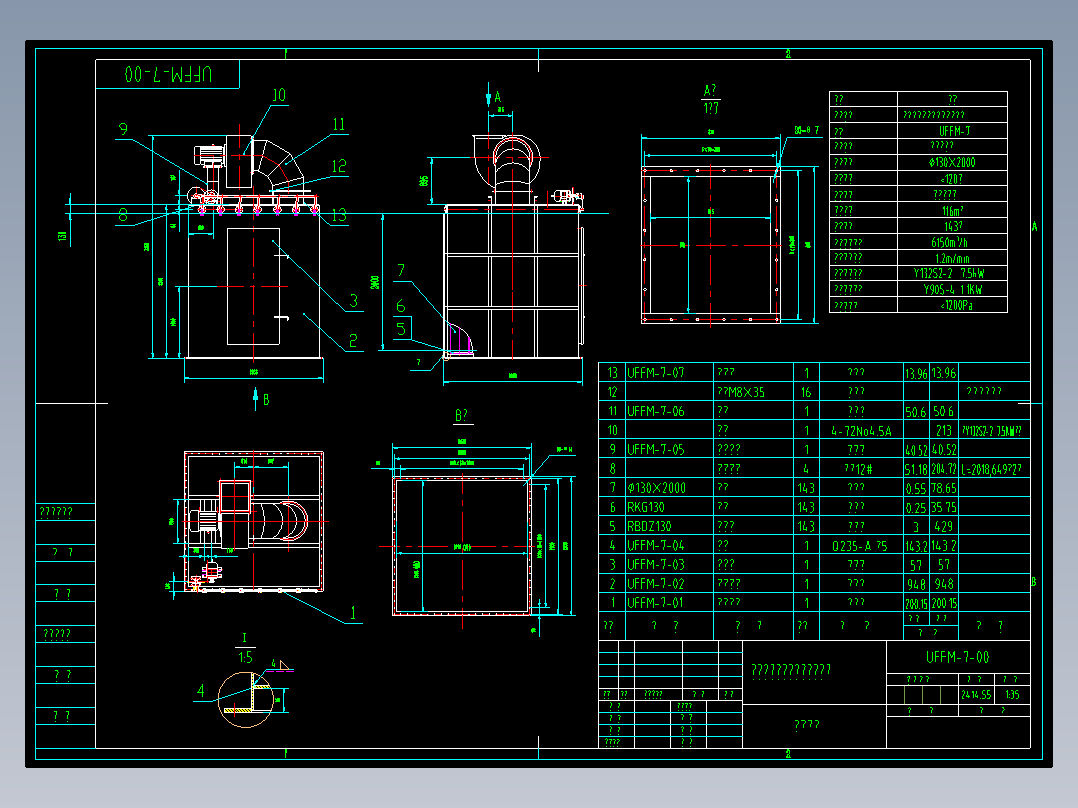Select the callout number '10' on front view
Screen dimensions: 1078x808
[x=278, y=95]
